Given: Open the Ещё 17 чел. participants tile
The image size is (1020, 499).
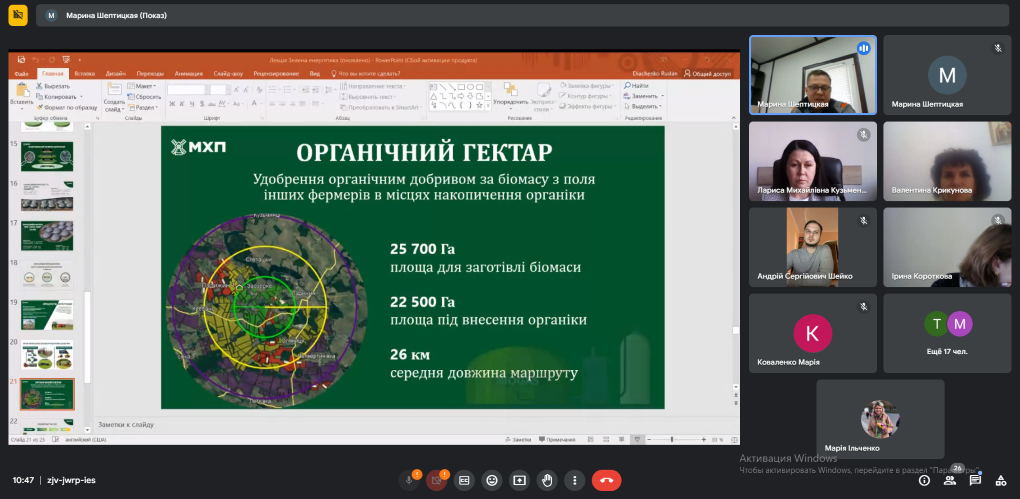Looking at the screenshot, I should point(947,333).
